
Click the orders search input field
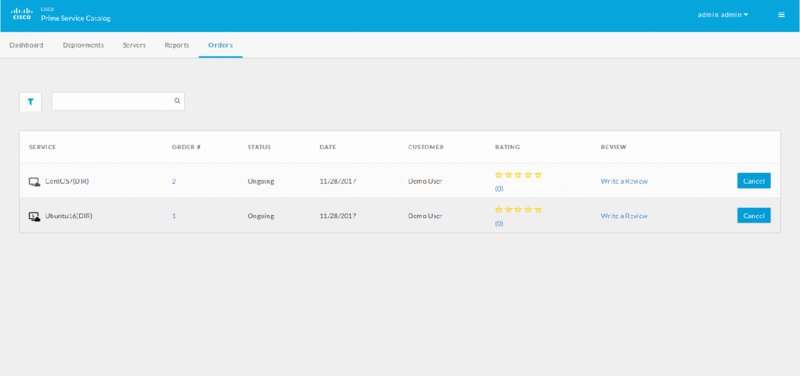[118, 101]
